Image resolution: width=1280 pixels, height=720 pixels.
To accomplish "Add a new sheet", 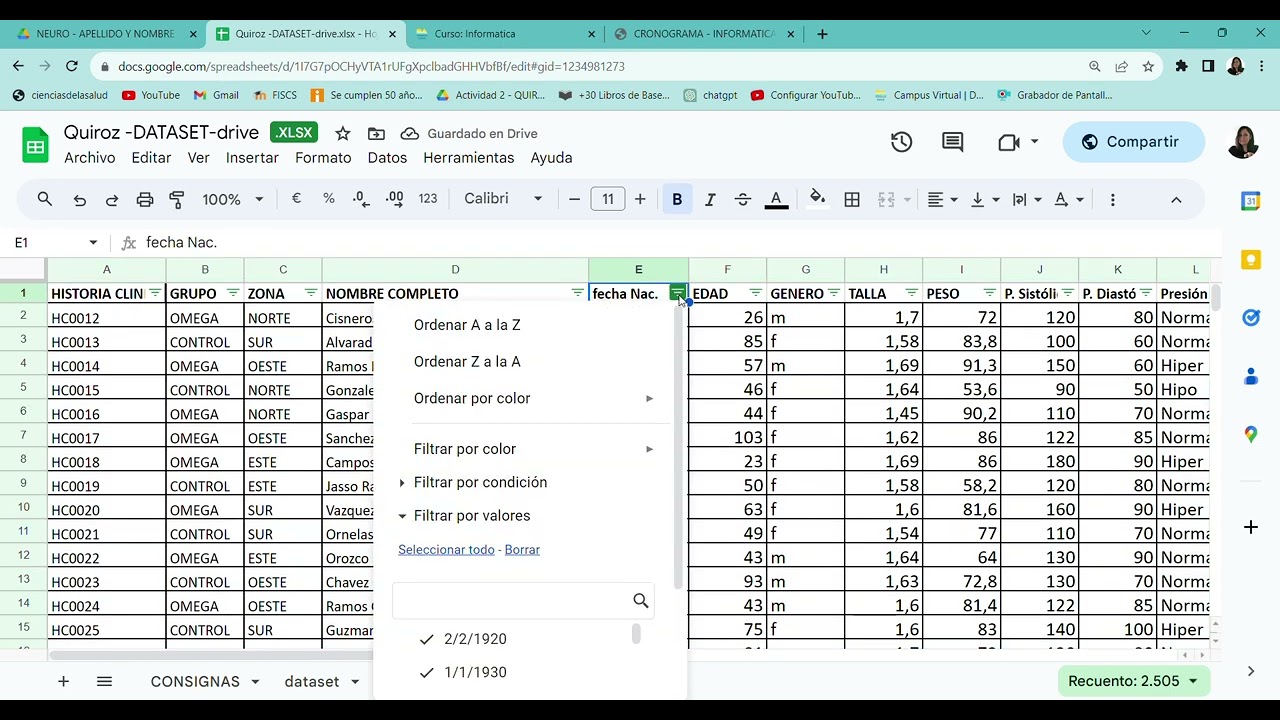I will click(63, 681).
